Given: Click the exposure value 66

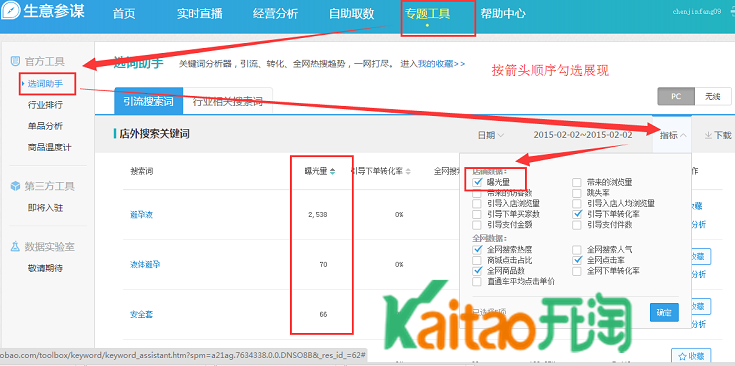Looking at the screenshot, I should tap(323, 314).
